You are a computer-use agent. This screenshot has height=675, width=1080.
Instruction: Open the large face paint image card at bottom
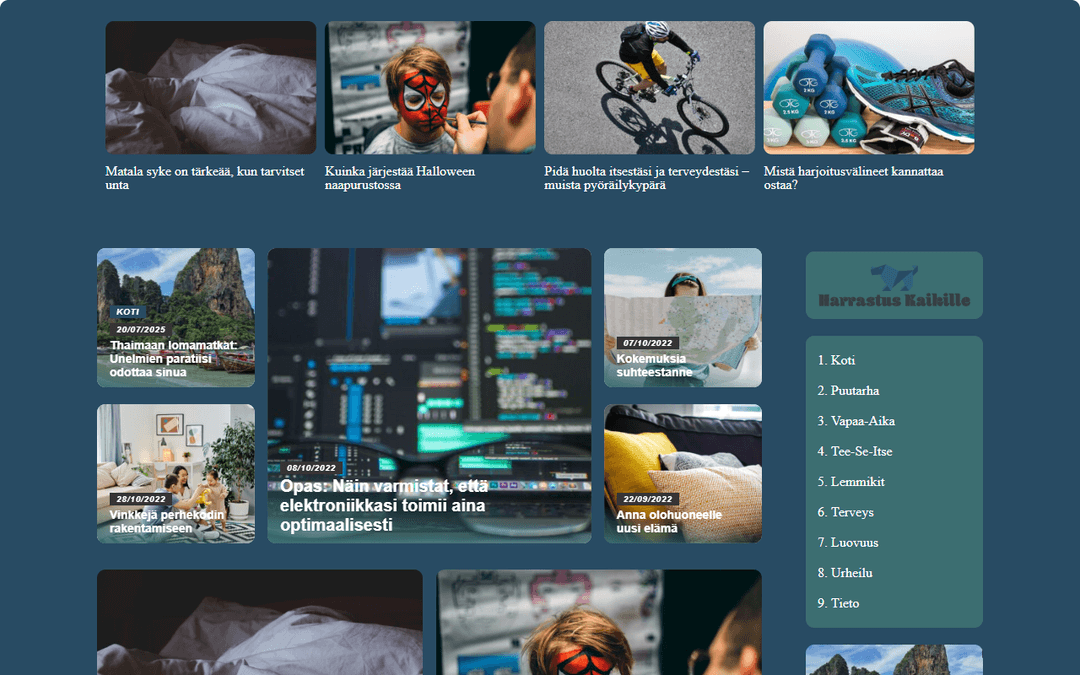point(599,622)
